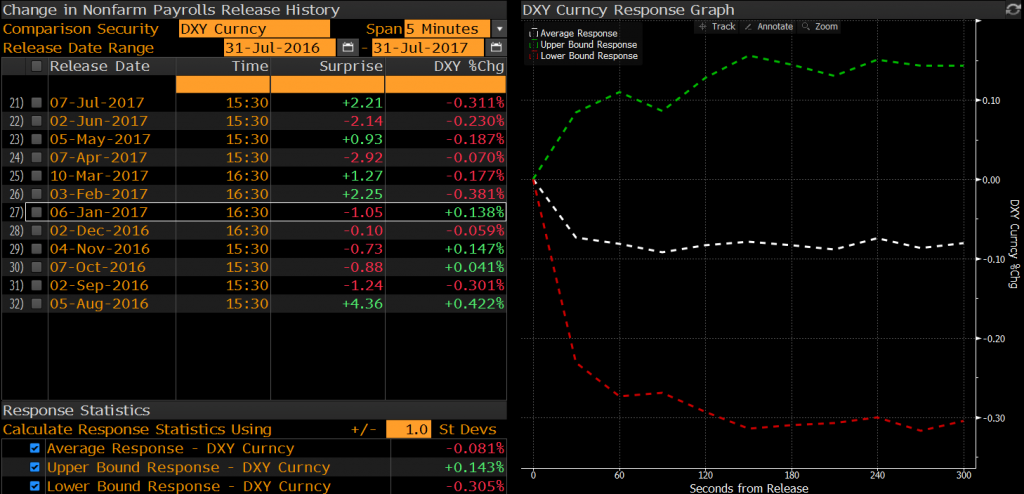Viewport: 1024px width, 494px height.
Task: Sort by Time column header
Action: (x=250, y=66)
